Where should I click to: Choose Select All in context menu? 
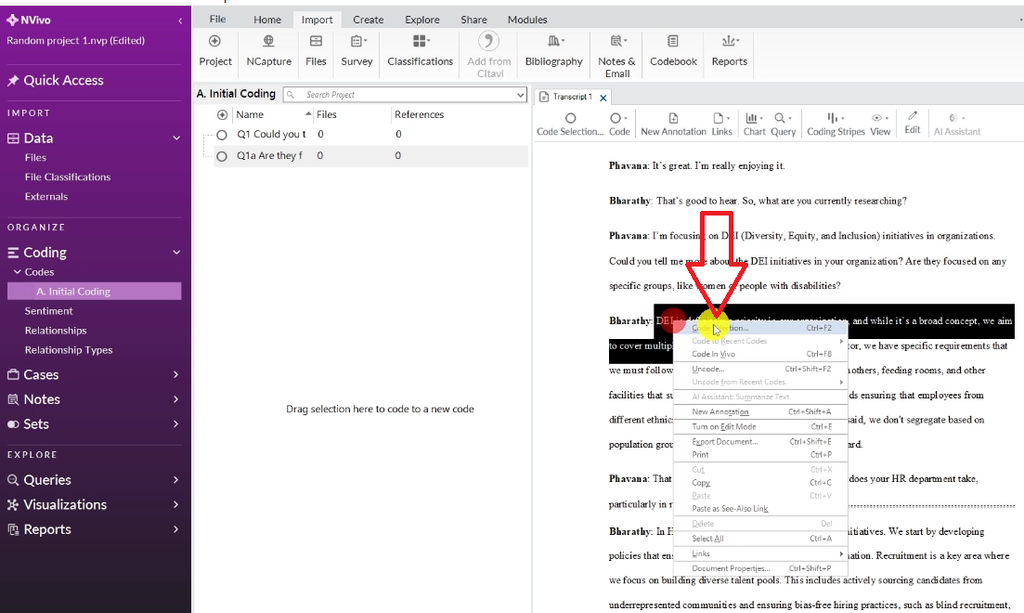point(760,539)
